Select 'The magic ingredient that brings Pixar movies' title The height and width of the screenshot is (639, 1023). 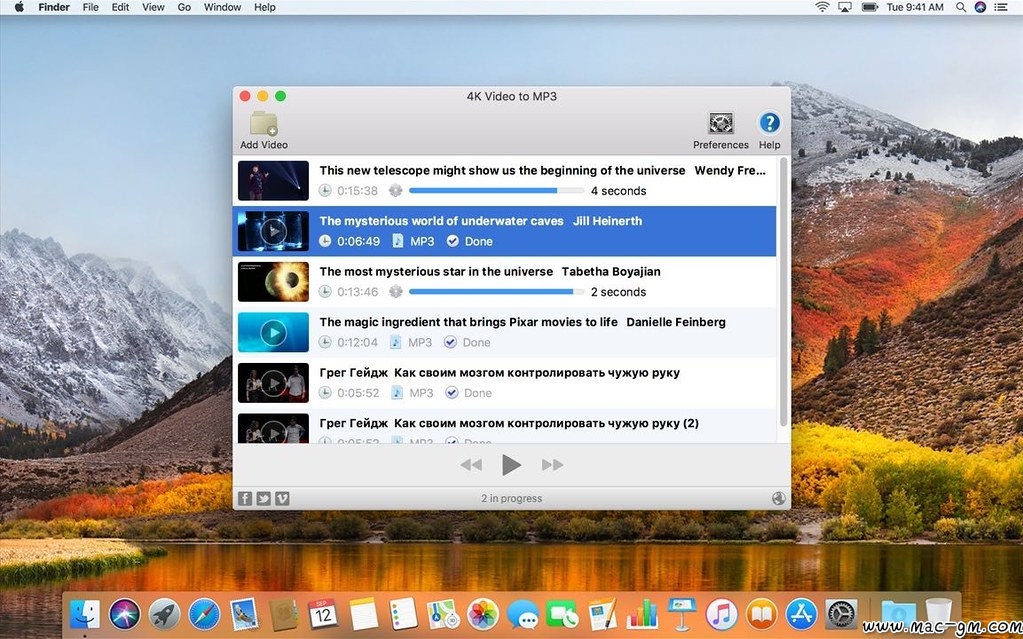468,322
